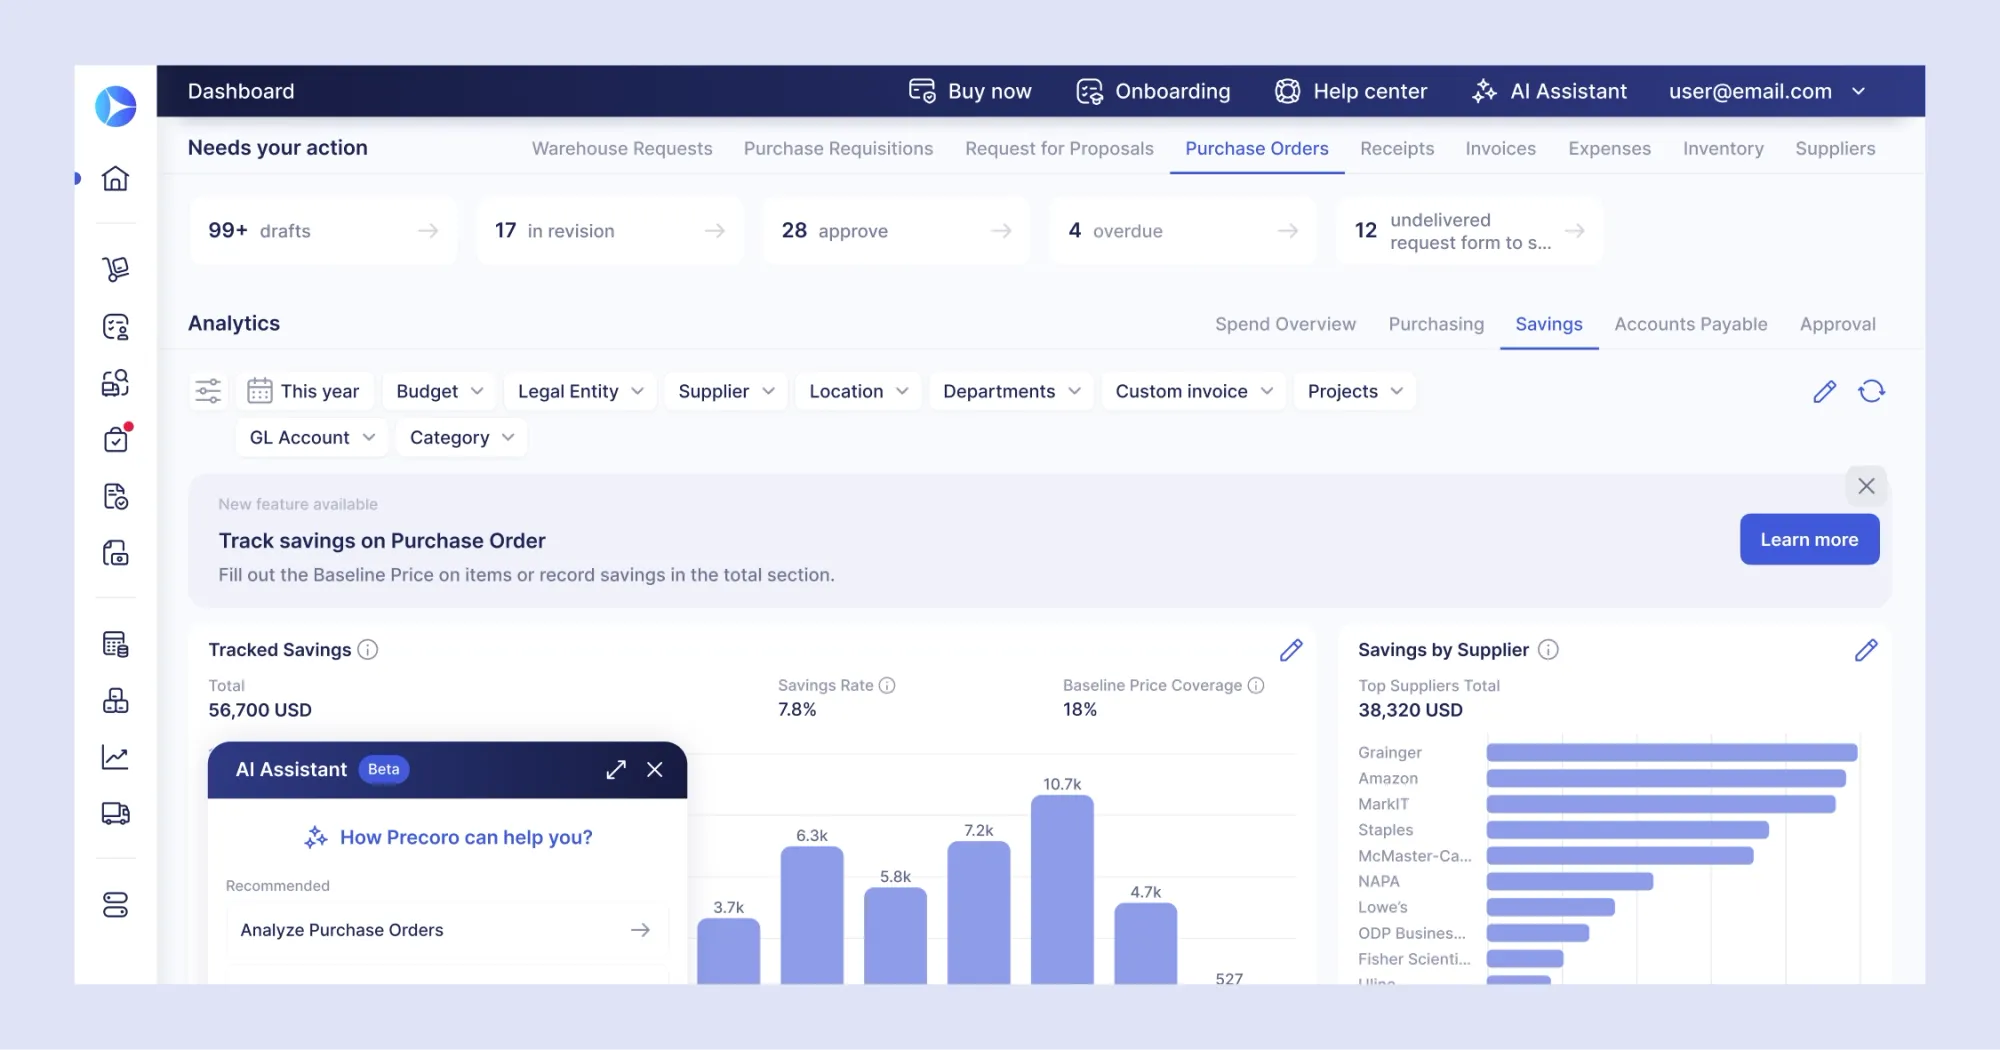Click Buy now in the header
This screenshot has height=1050, width=2000.
point(970,91)
